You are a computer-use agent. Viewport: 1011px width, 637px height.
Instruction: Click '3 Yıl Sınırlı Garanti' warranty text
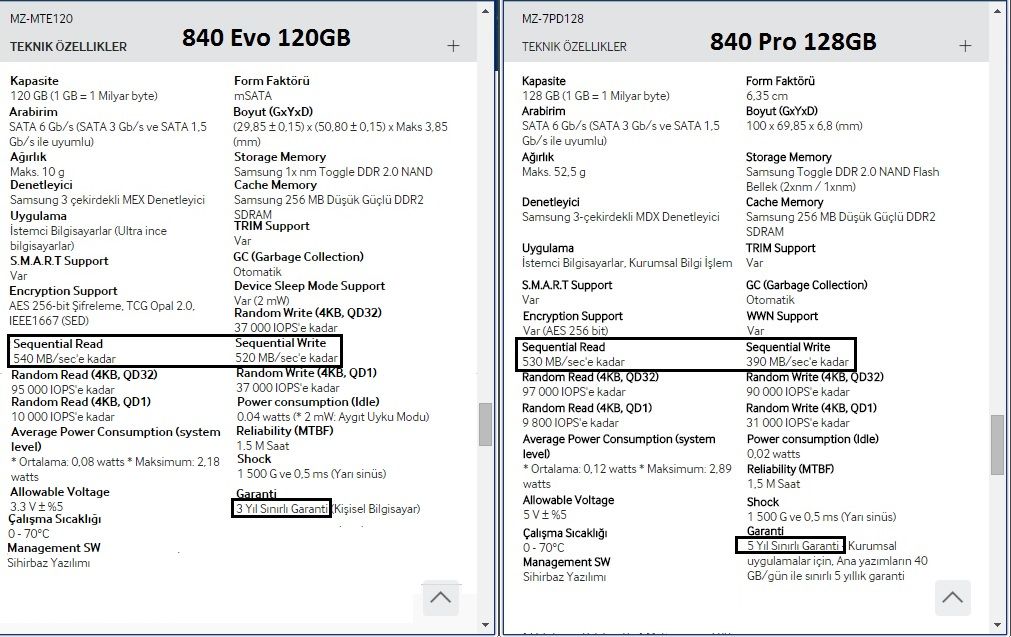click(281, 509)
